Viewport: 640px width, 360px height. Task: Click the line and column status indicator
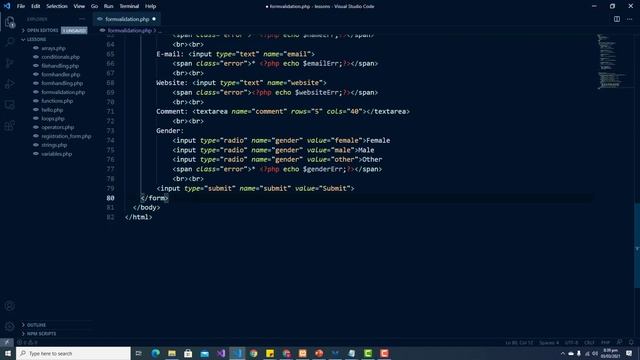click(x=519, y=342)
